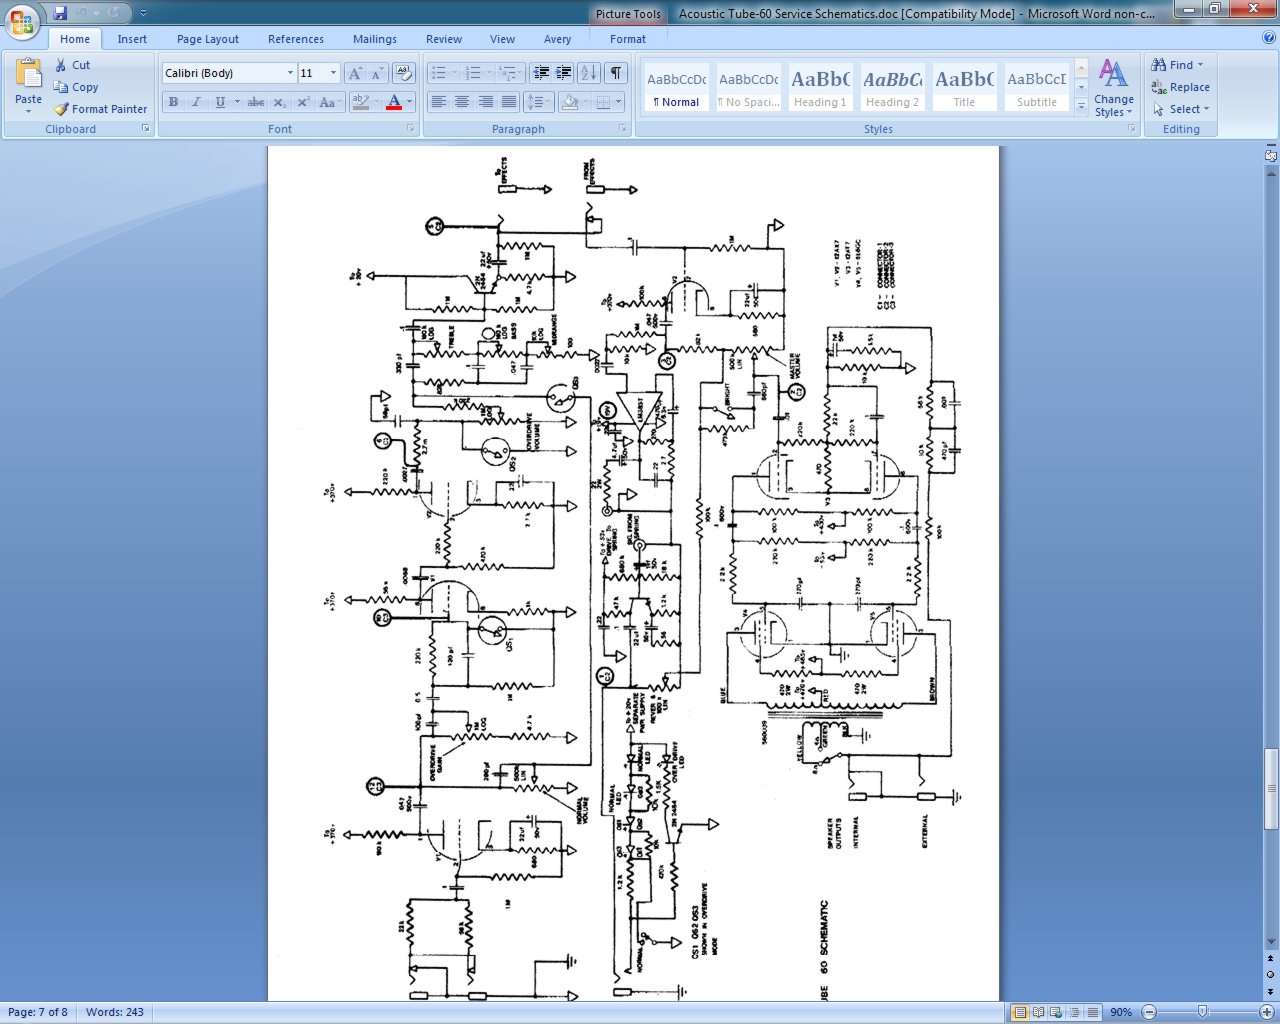Open font name Calibri dropdown
This screenshot has width=1280, height=1024.
pos(290,73)
